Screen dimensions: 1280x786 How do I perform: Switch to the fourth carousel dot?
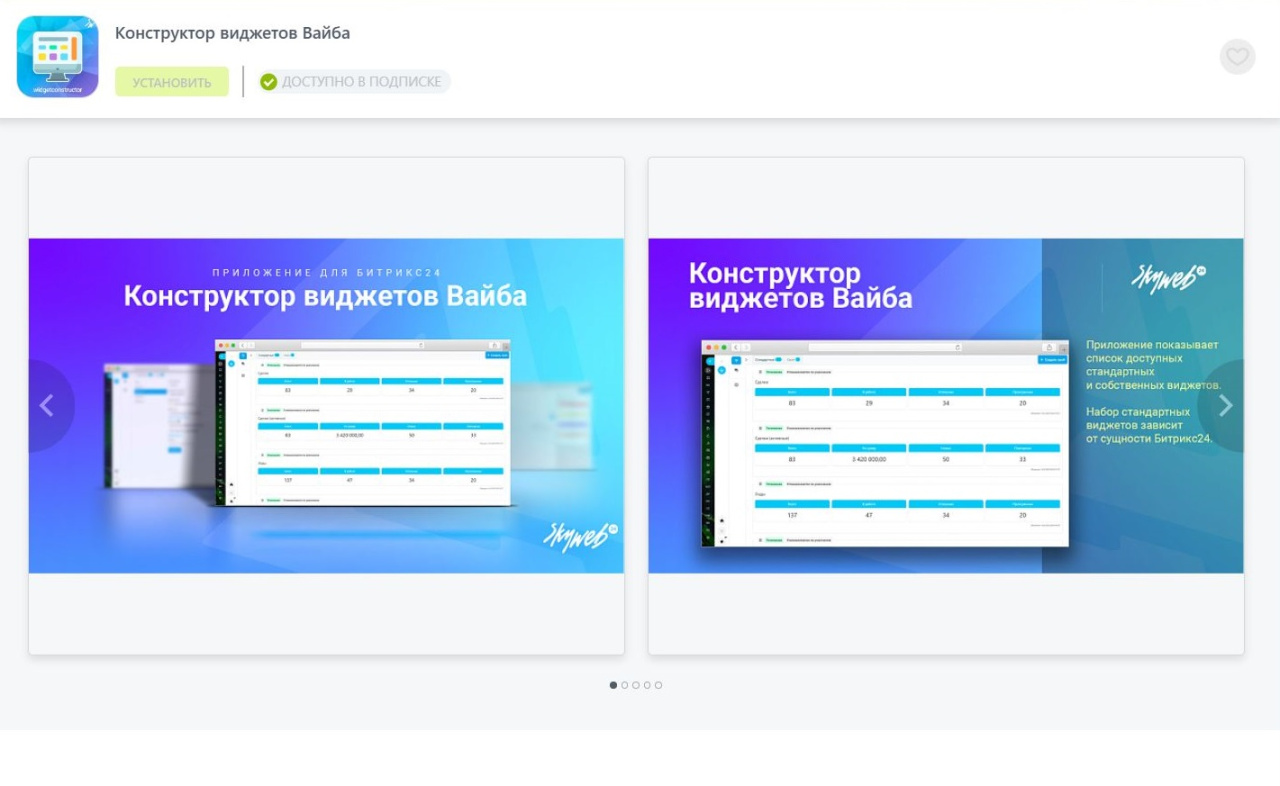[x=647, y=685]
